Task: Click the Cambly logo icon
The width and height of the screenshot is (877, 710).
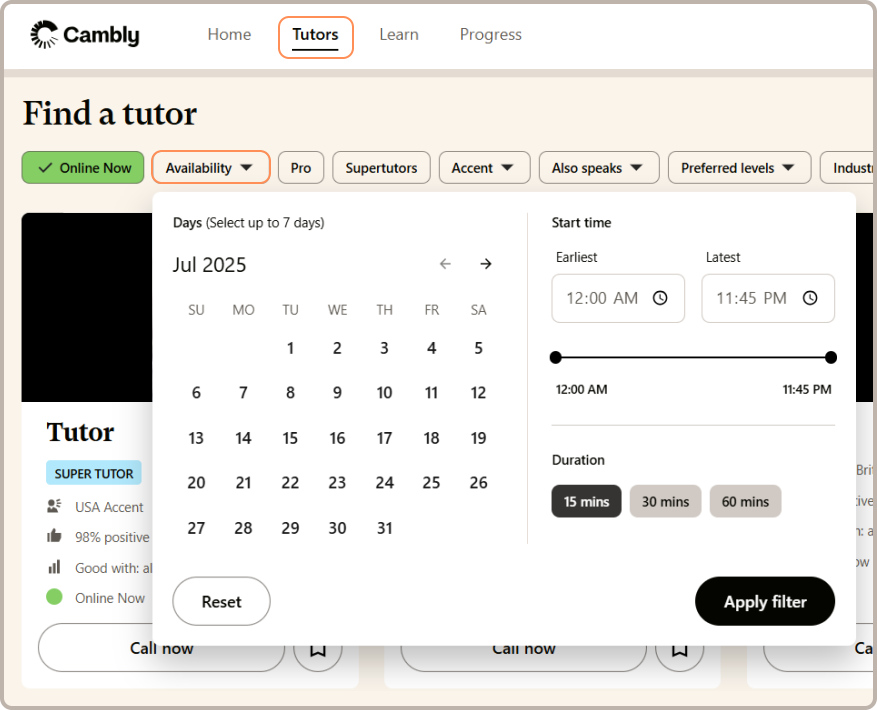Action: [x=44, y=35]
